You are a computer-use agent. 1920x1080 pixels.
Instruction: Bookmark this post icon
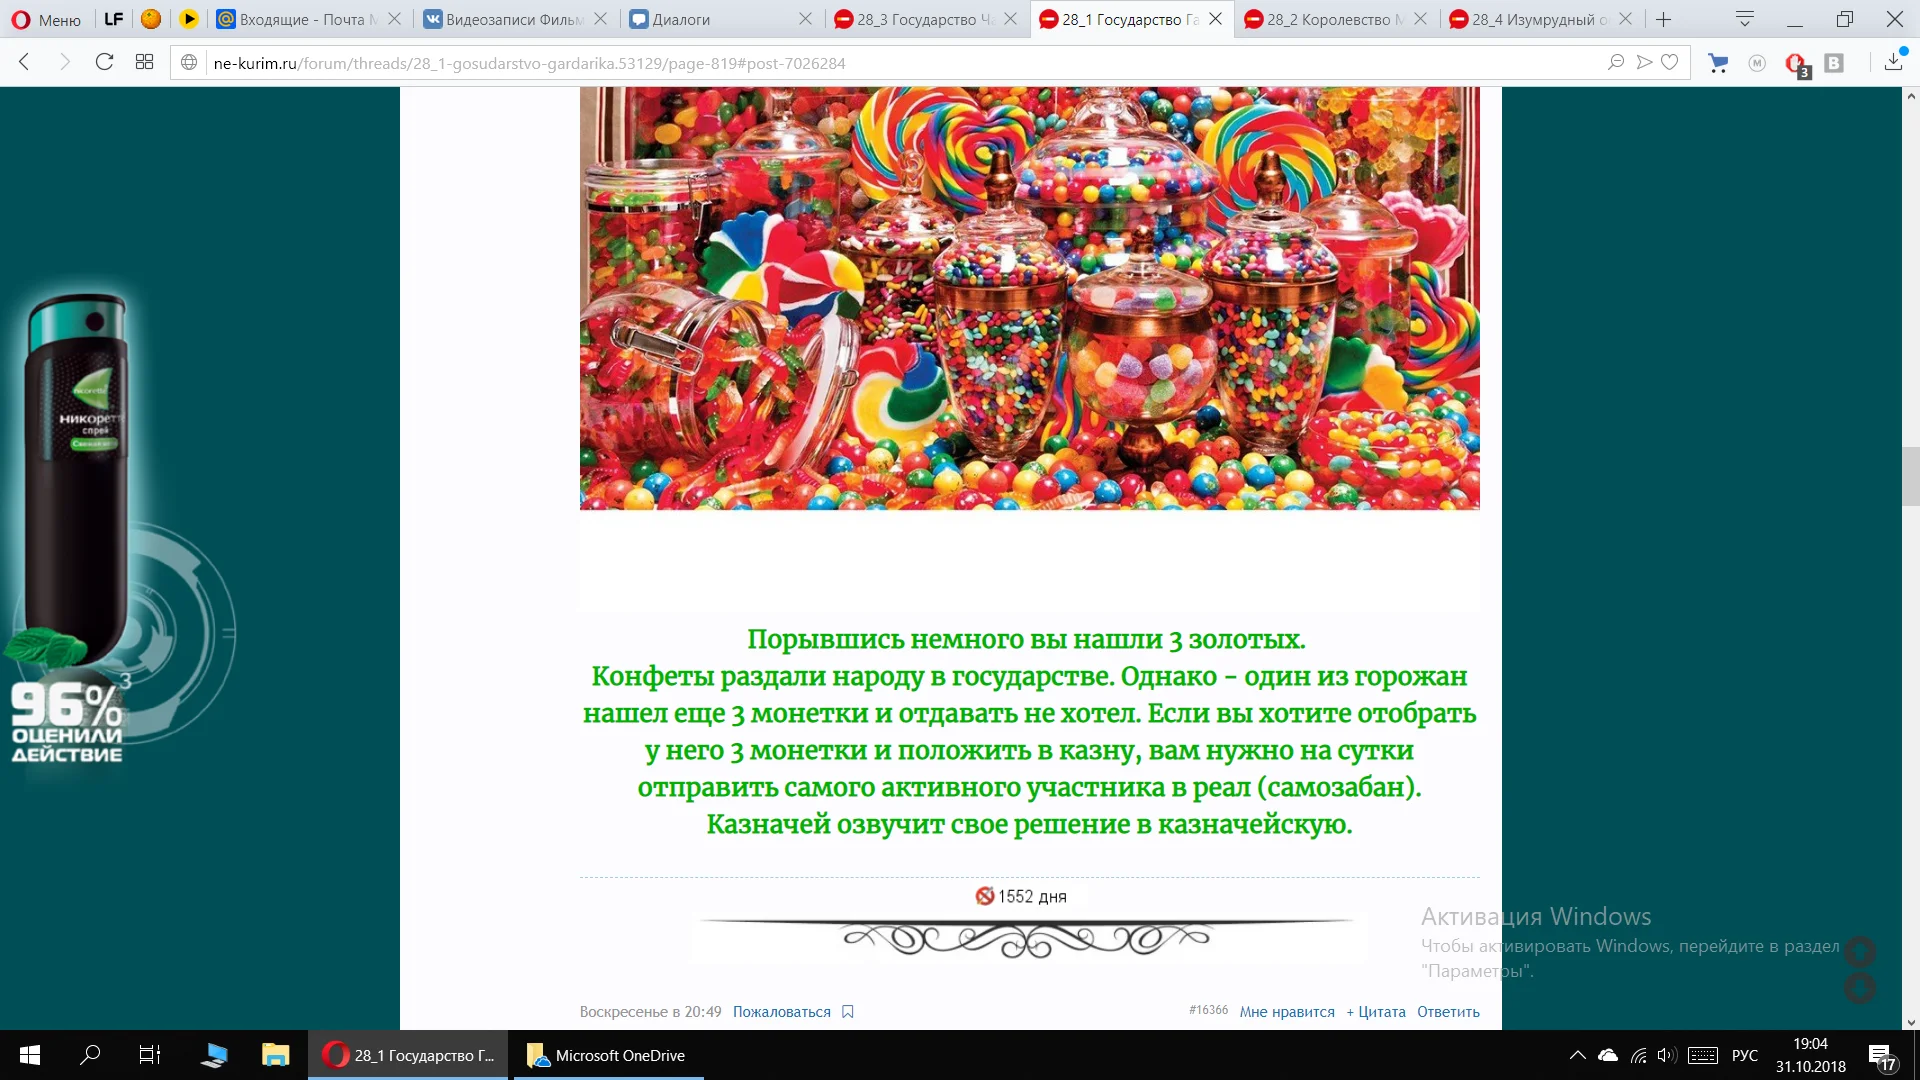848,1012
